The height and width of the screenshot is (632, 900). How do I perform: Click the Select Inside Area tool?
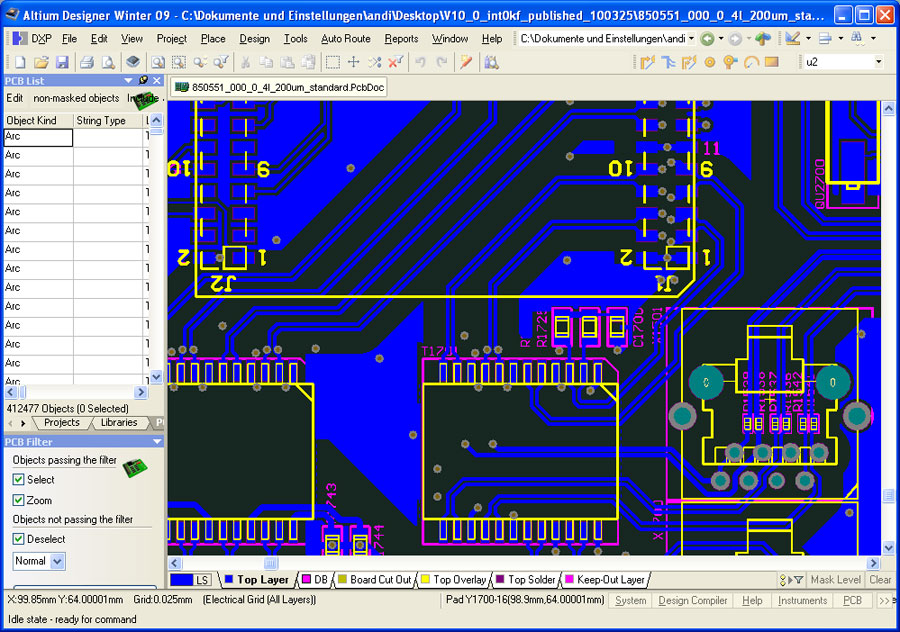tap(333, 62)
